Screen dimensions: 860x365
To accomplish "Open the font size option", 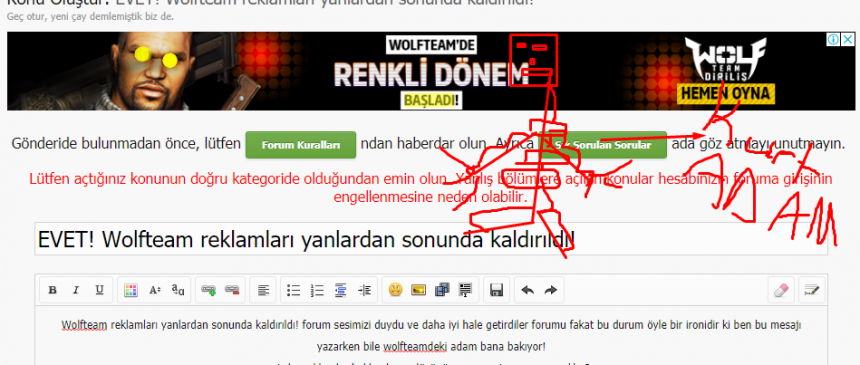I will tap(155, 290).
